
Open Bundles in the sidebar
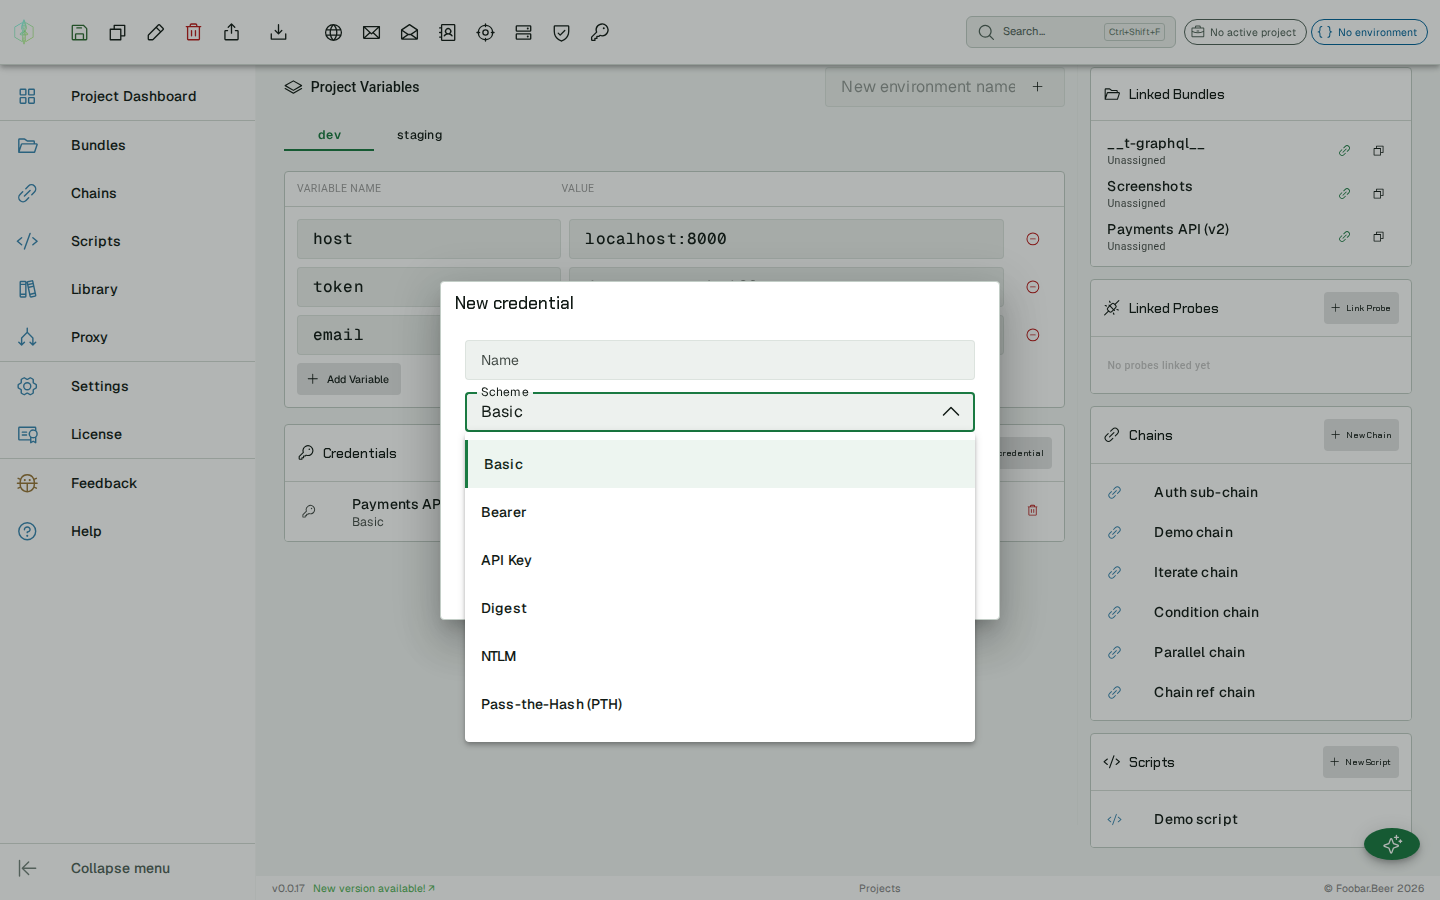click(x=127, y=145)
